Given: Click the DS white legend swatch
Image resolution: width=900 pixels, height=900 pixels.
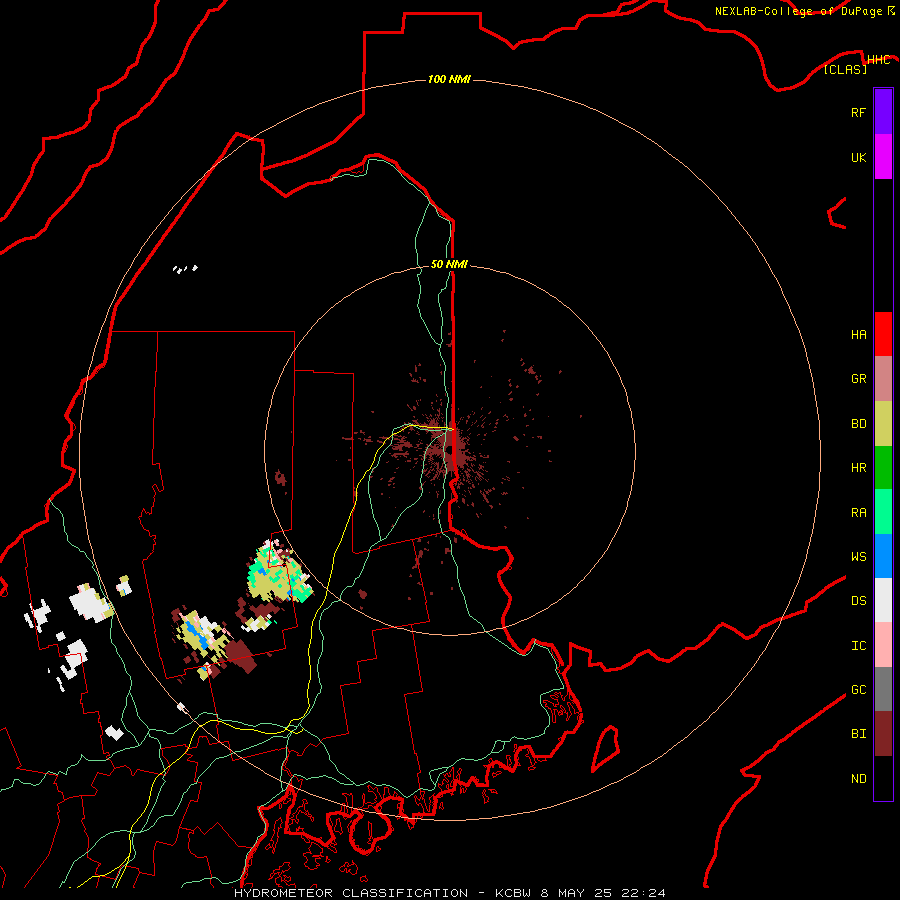Looking at the screenshot, I should [x=883, y=600].
